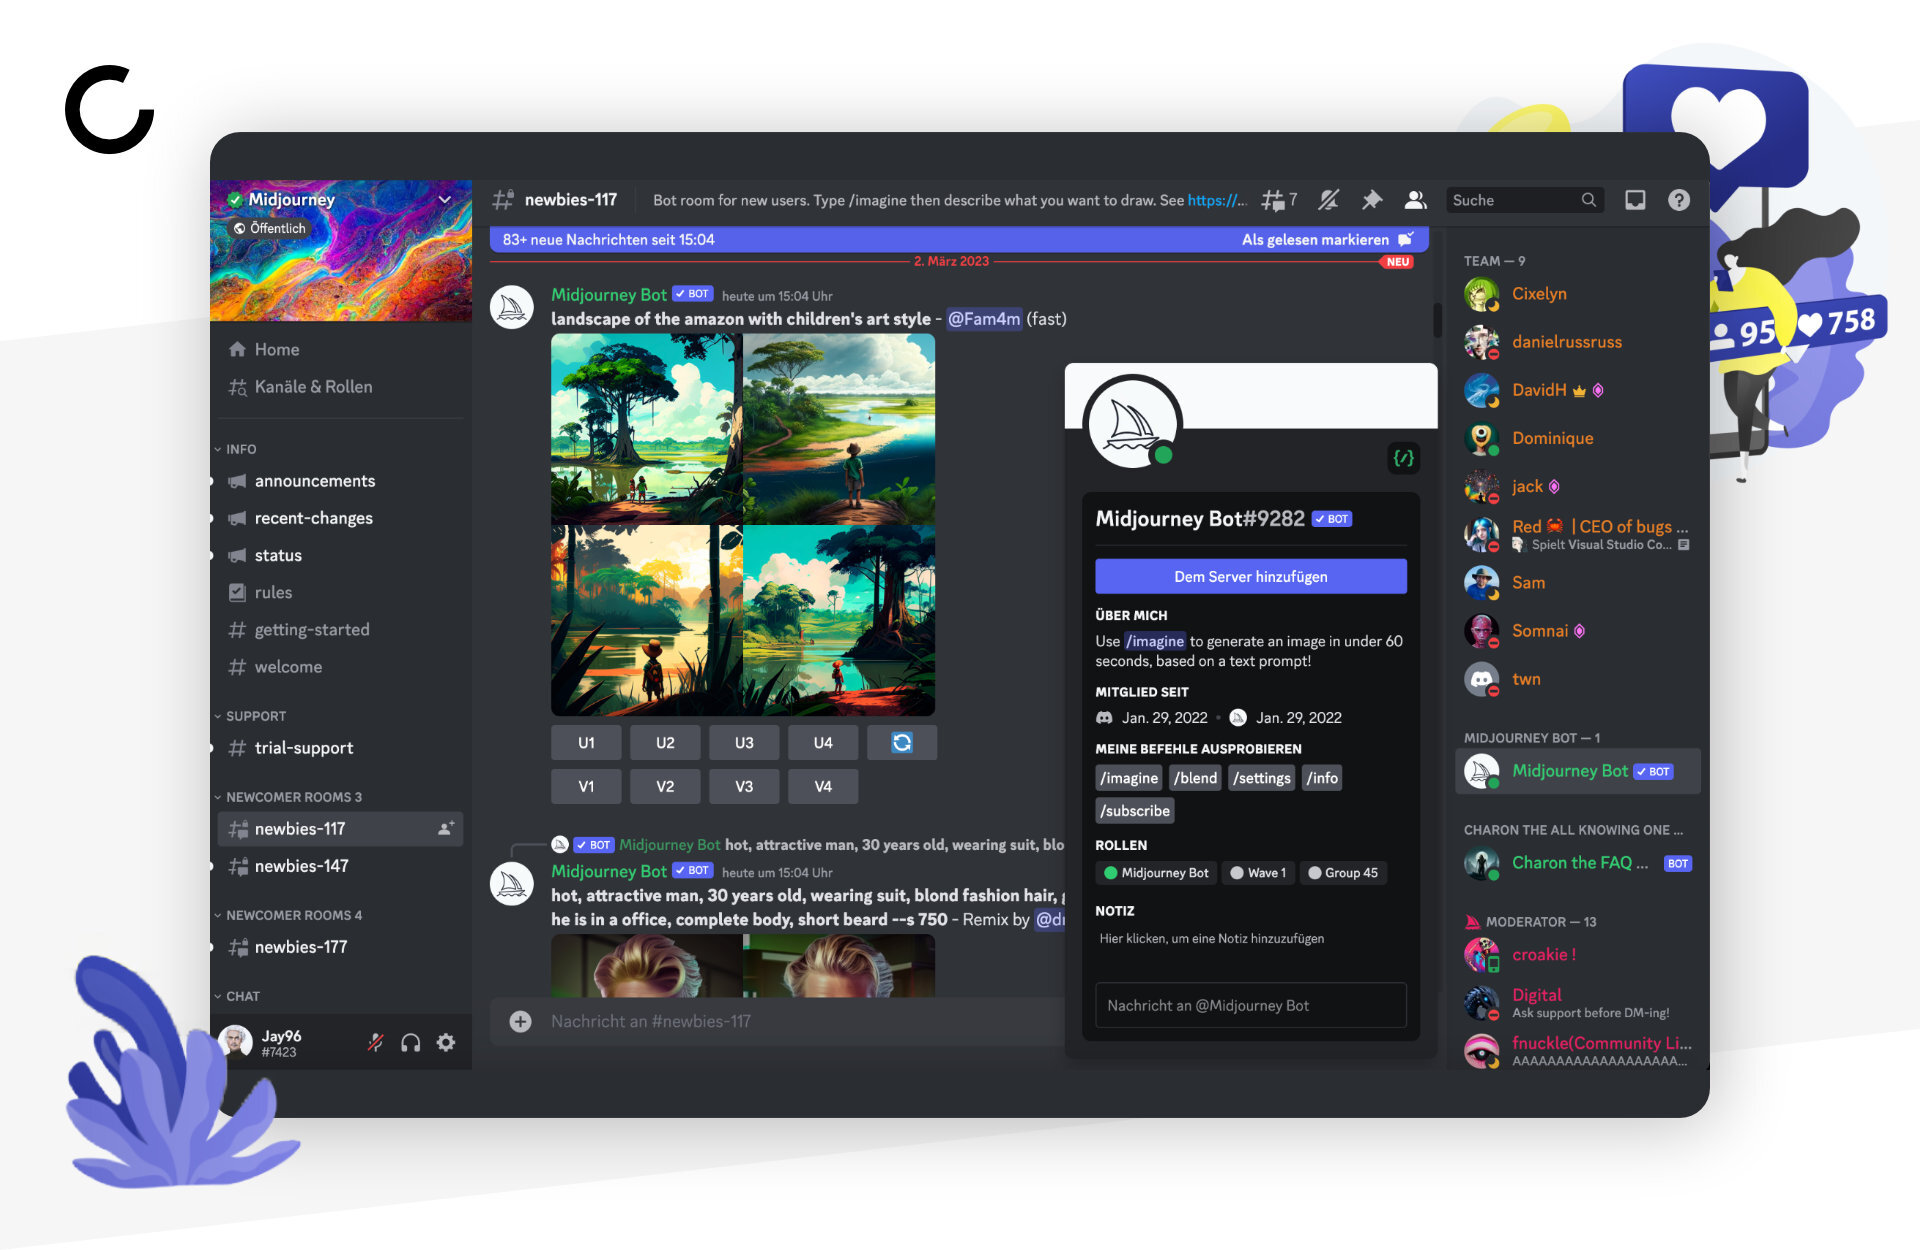
Task: Collapse NEWCOMER ROOMS 4 category
Action: pyautogui.click(x=288, y=915)
